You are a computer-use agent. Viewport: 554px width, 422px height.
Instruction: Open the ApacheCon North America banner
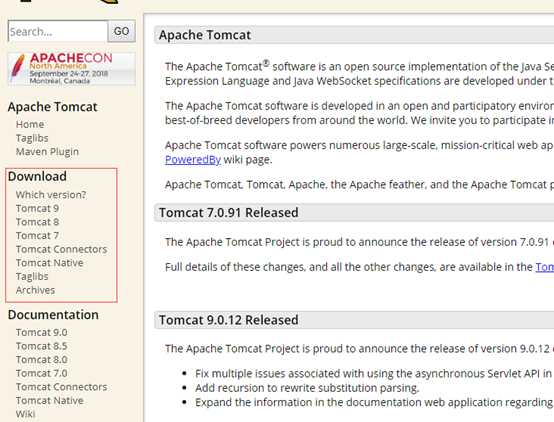pyautogui.click(x=71, y=69)
